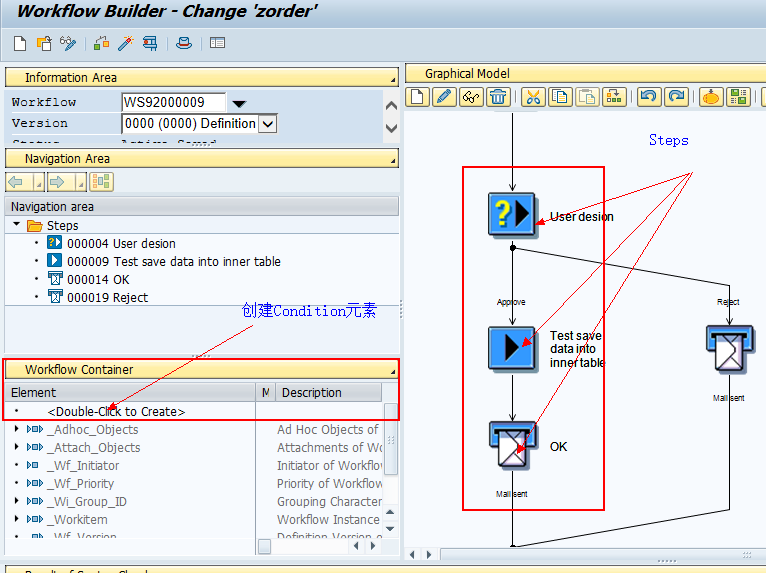Click the Description column header
This screenshot has height=573, width=766.
coord(328,392)
